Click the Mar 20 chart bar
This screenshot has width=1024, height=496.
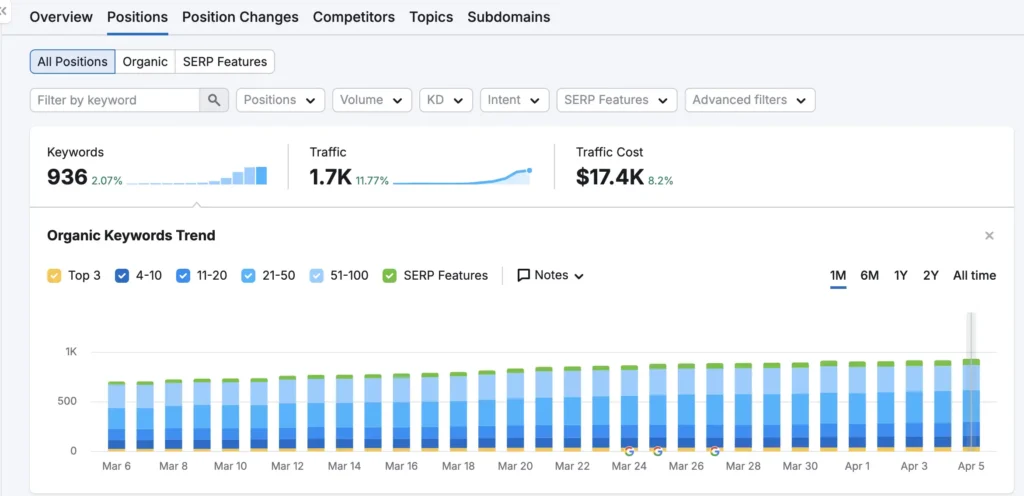tap(515, 410)
